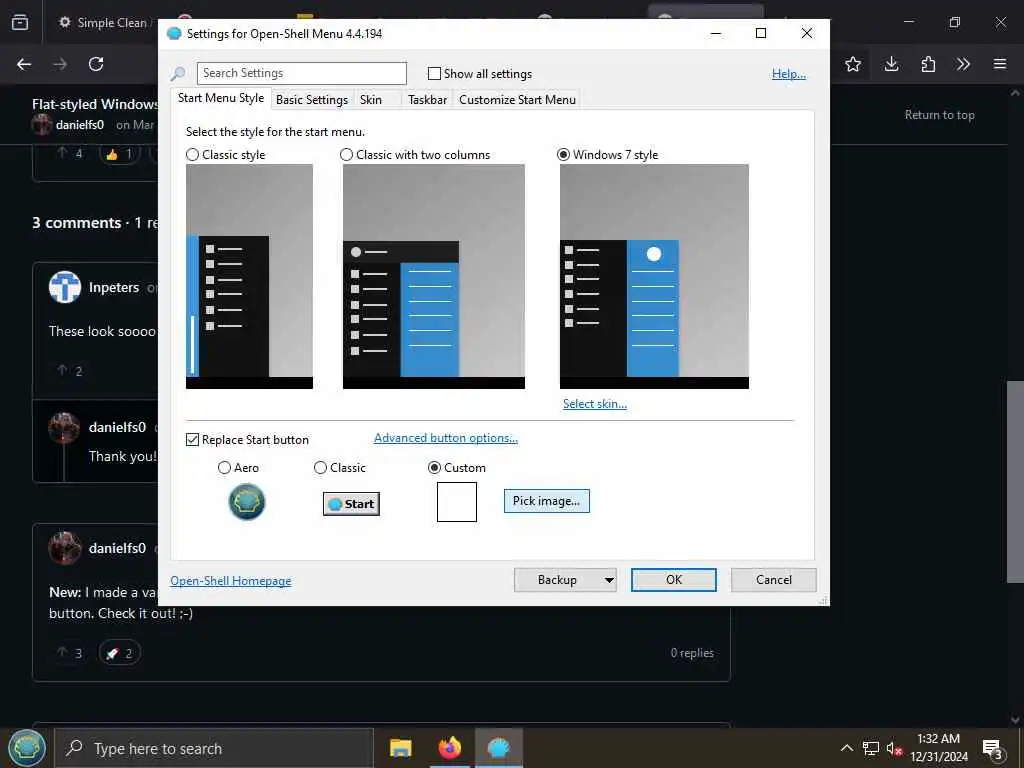Reload the browser page
Image resolution: width=1024 pixels, height=768 pixels.
[96, 64]
